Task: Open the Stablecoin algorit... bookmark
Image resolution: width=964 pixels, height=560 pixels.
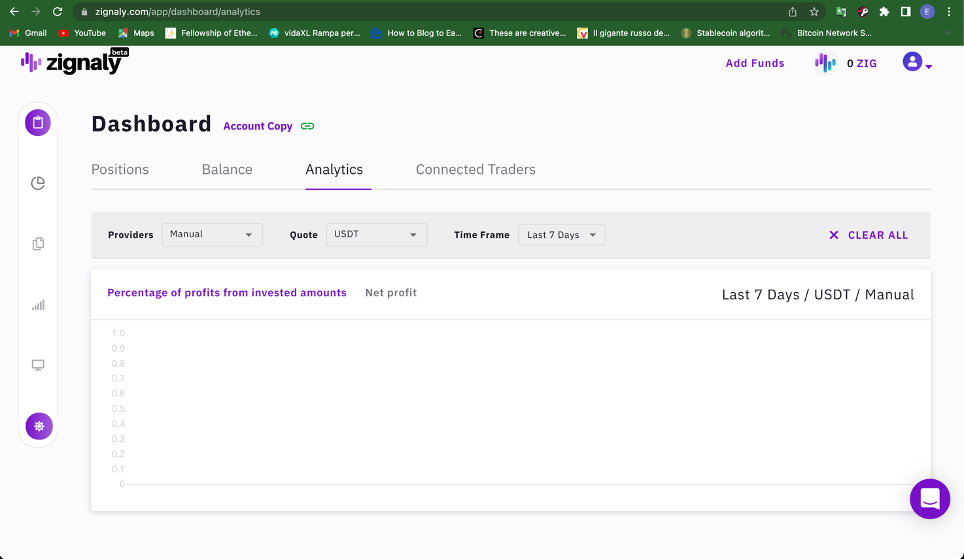Action: 725,33
